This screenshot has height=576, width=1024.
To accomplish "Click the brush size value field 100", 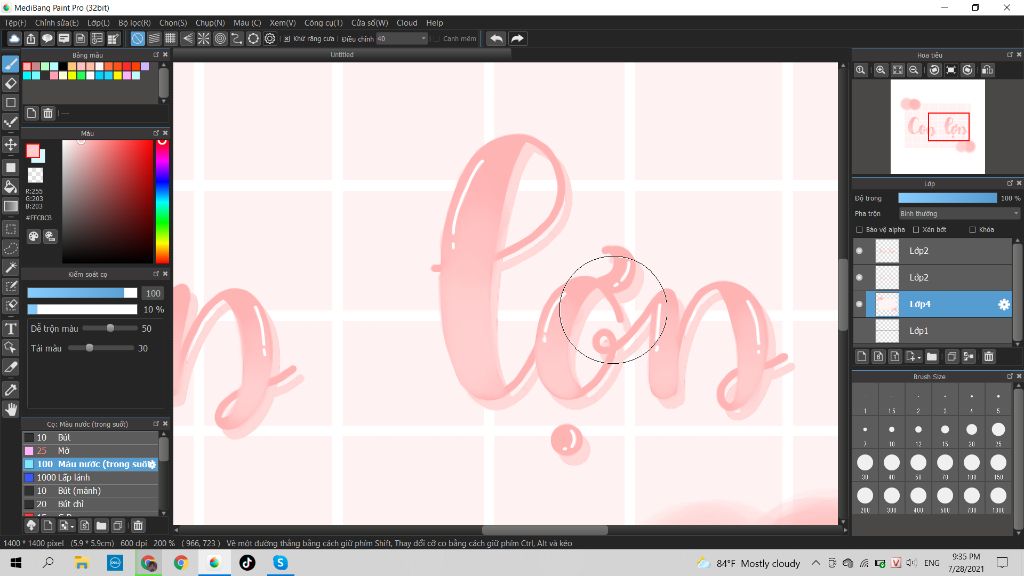I will (153, 293).
